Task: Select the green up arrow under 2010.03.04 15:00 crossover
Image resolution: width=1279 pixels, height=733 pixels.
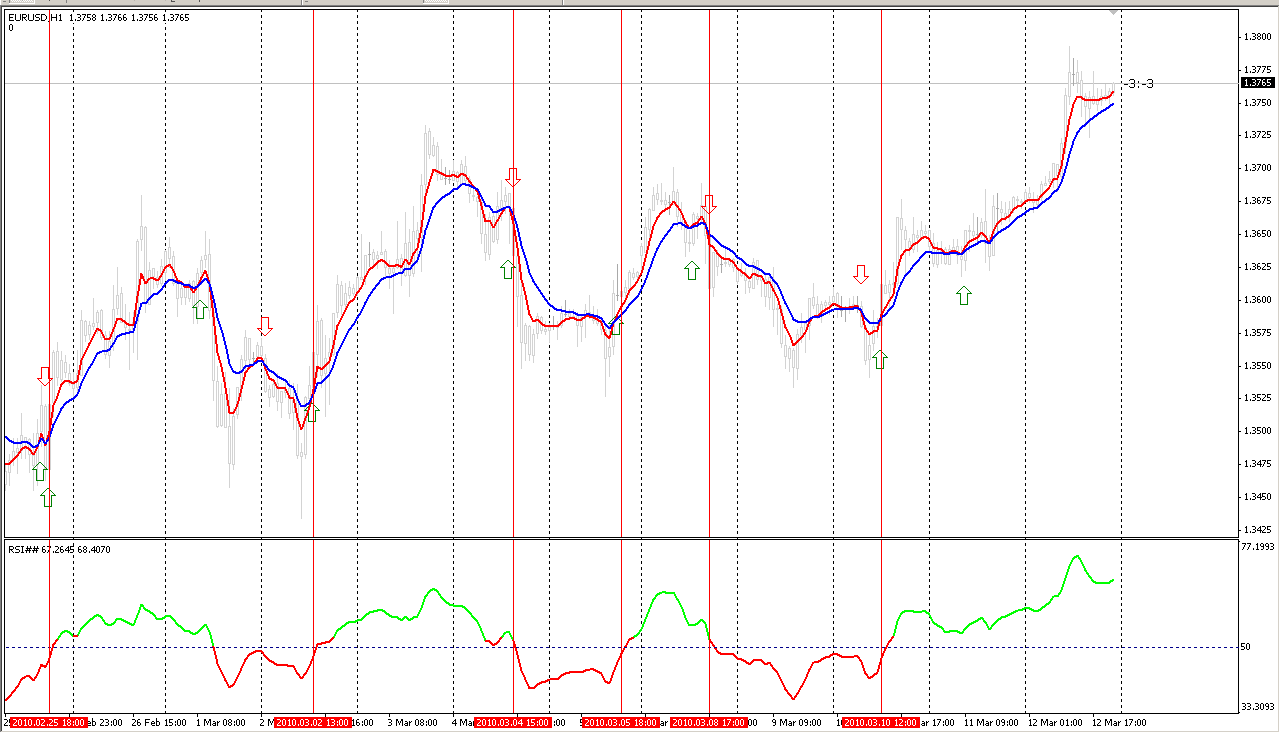Action: coord(508,268)
